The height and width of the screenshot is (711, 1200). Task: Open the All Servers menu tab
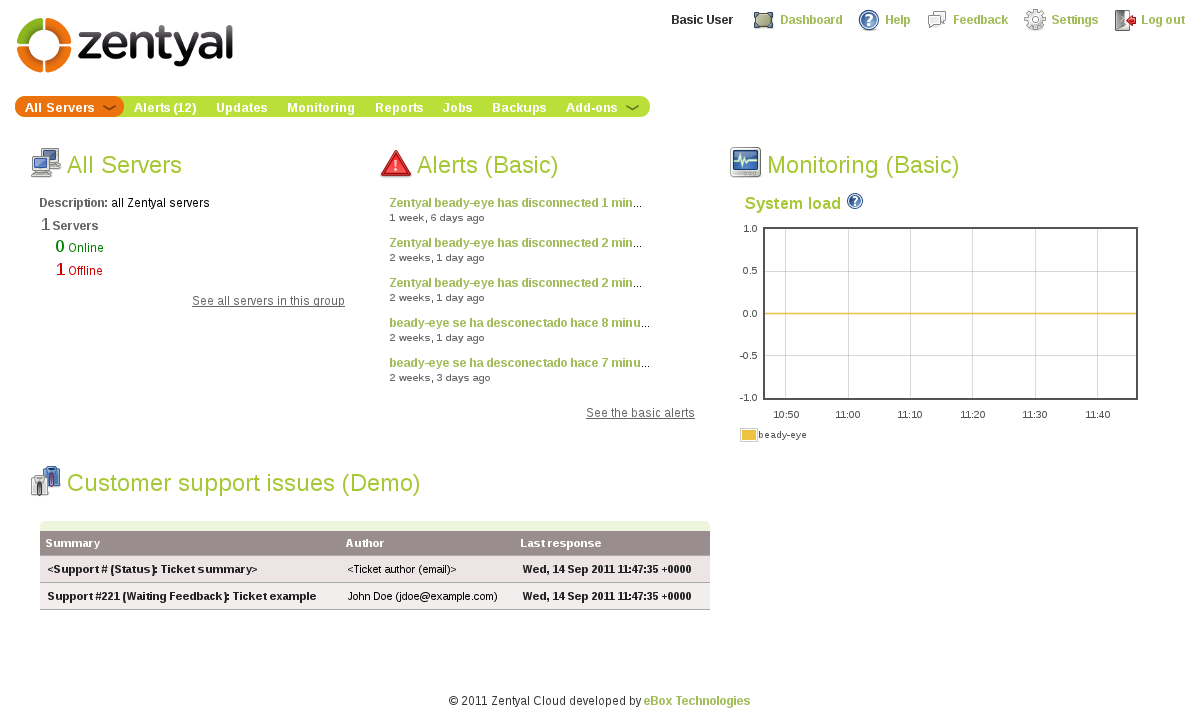tap(69, 107)
